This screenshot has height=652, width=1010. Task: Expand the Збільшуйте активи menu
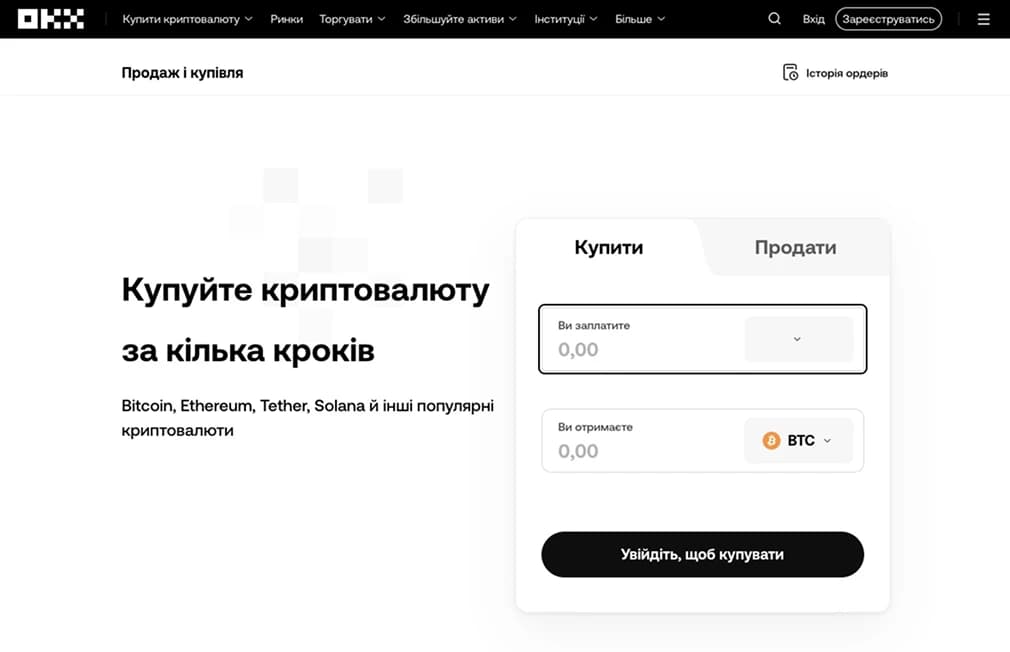(460, 19)
